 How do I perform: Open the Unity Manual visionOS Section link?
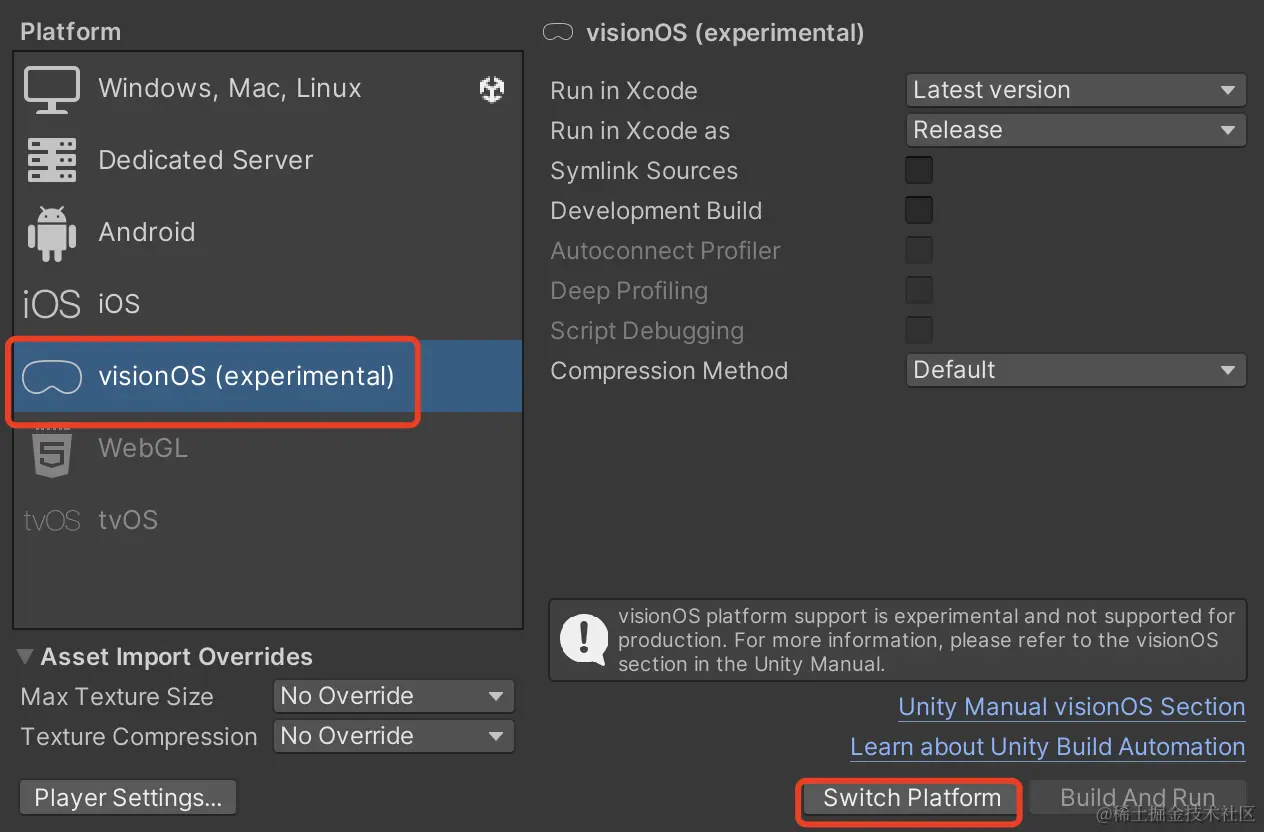(1072, 707)
